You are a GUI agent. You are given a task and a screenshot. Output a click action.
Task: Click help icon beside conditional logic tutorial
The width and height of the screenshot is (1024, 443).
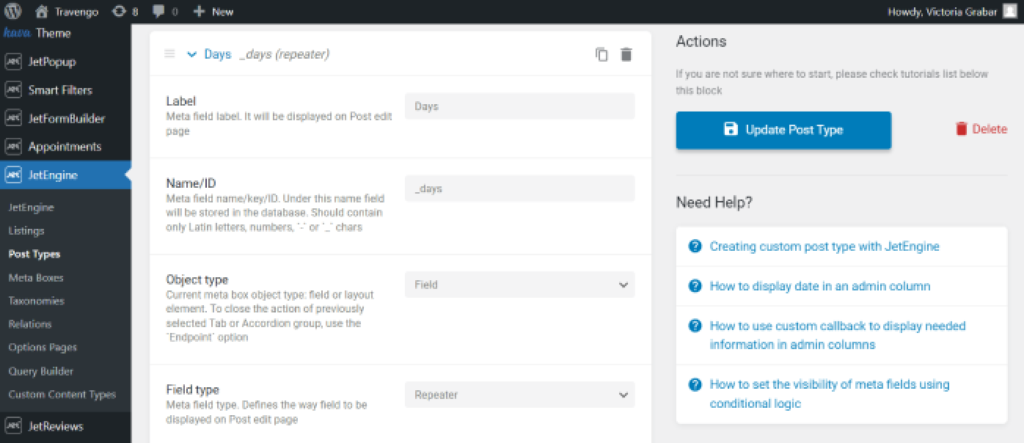(x=695, y=384)
